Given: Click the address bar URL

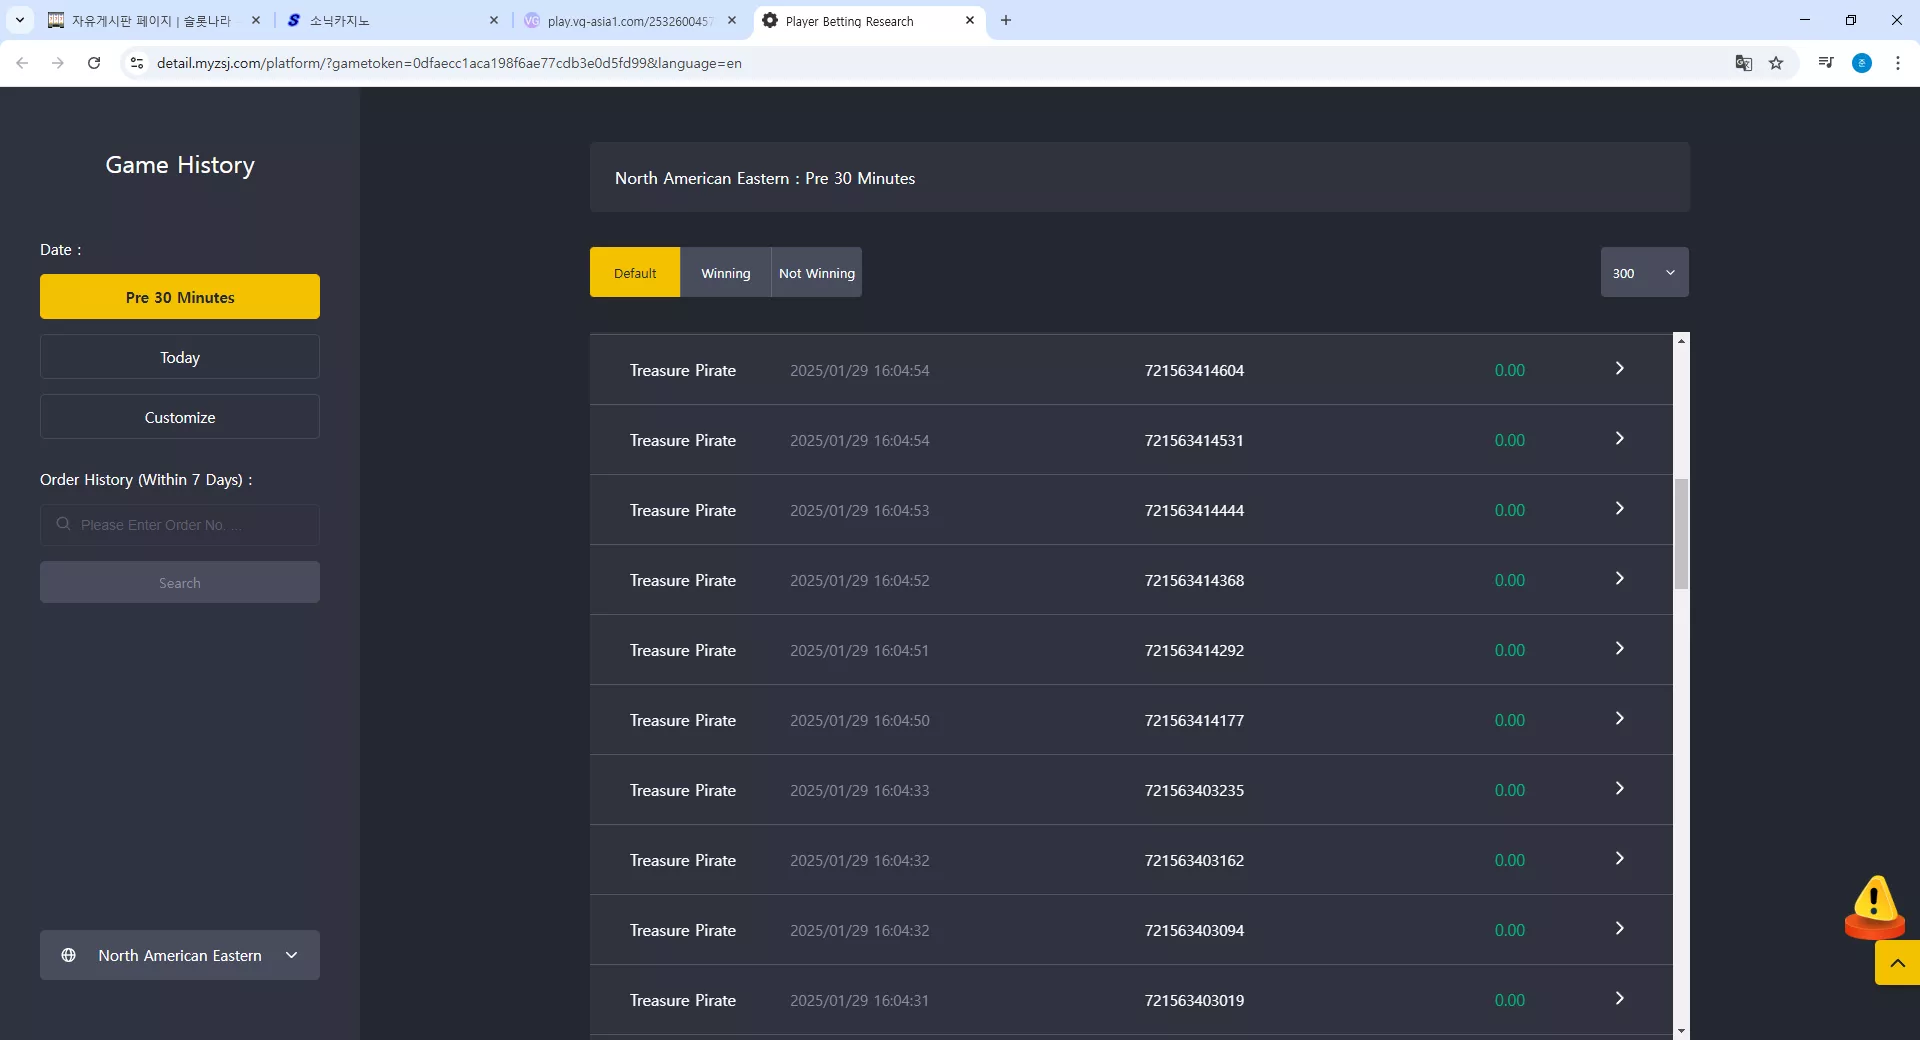Looking at the screenshot, I should (449, 63).
